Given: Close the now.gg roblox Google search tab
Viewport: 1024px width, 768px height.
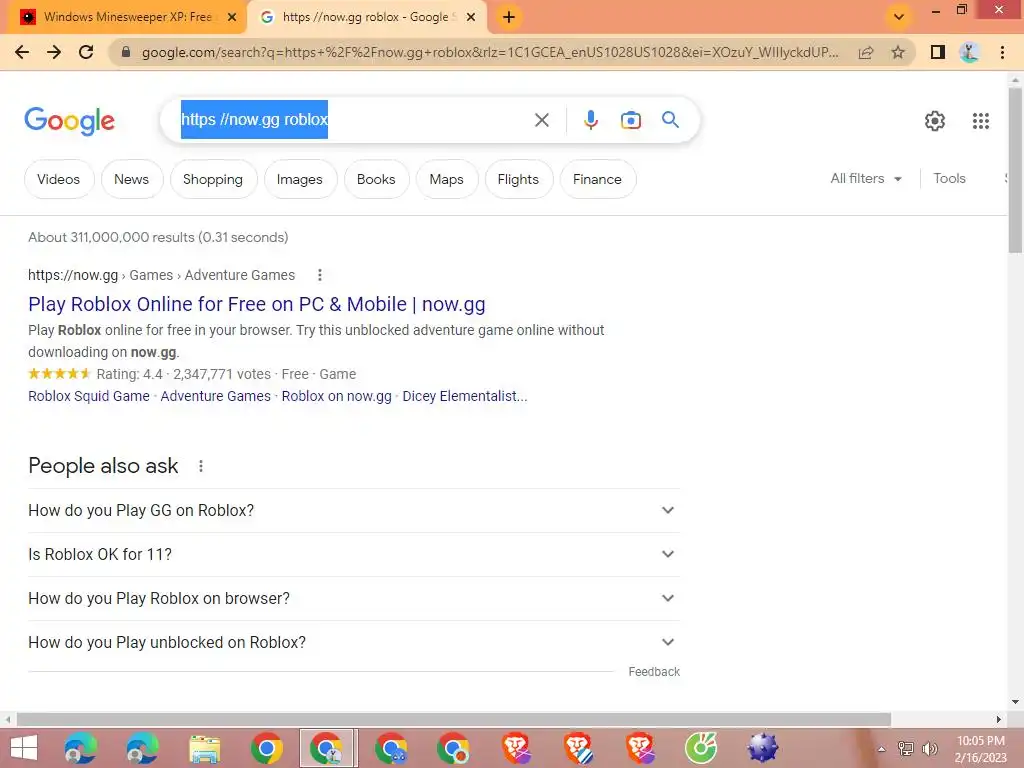Looking at the screenshot, I should click(x=471, y=18).
